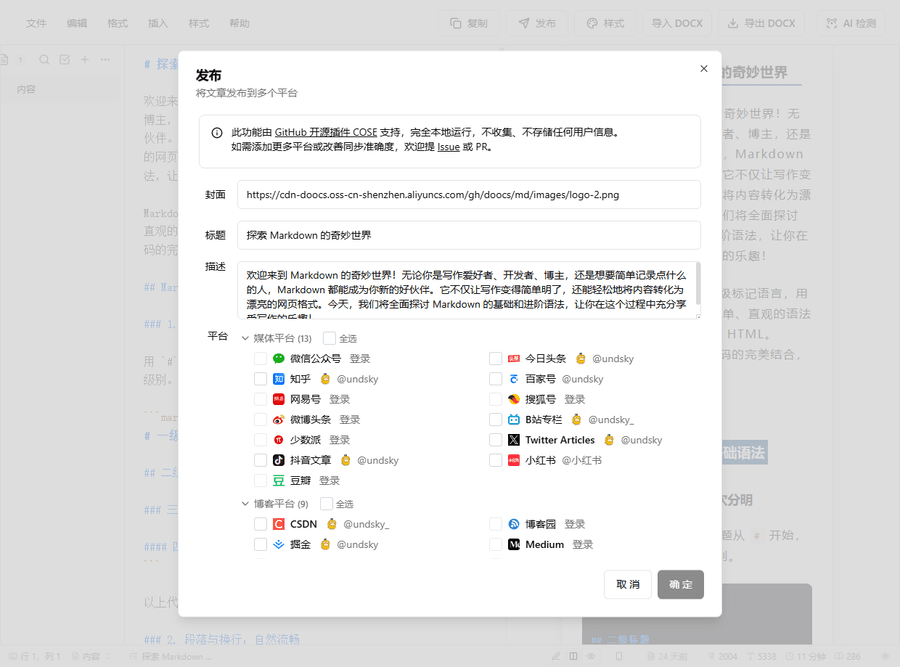The image size is (900, 667).
Task: Collapse the 媒体平台 (13) group
Action: [x=245, y=338]
